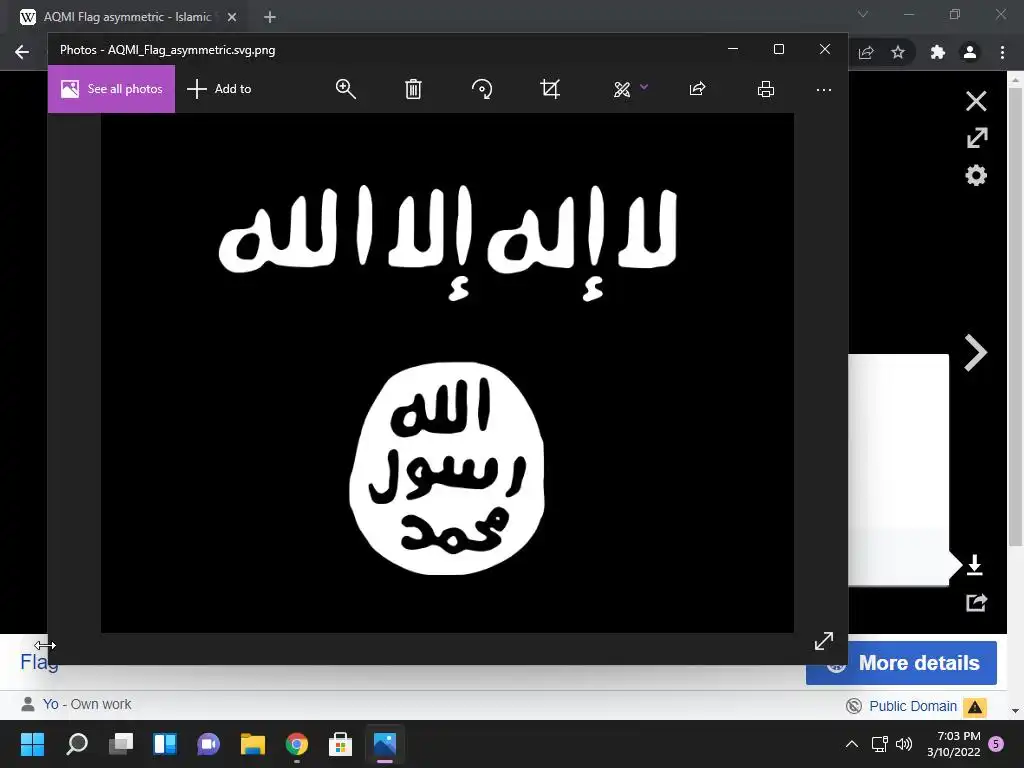Share the photo from Photos toolbar

point(697,89)
